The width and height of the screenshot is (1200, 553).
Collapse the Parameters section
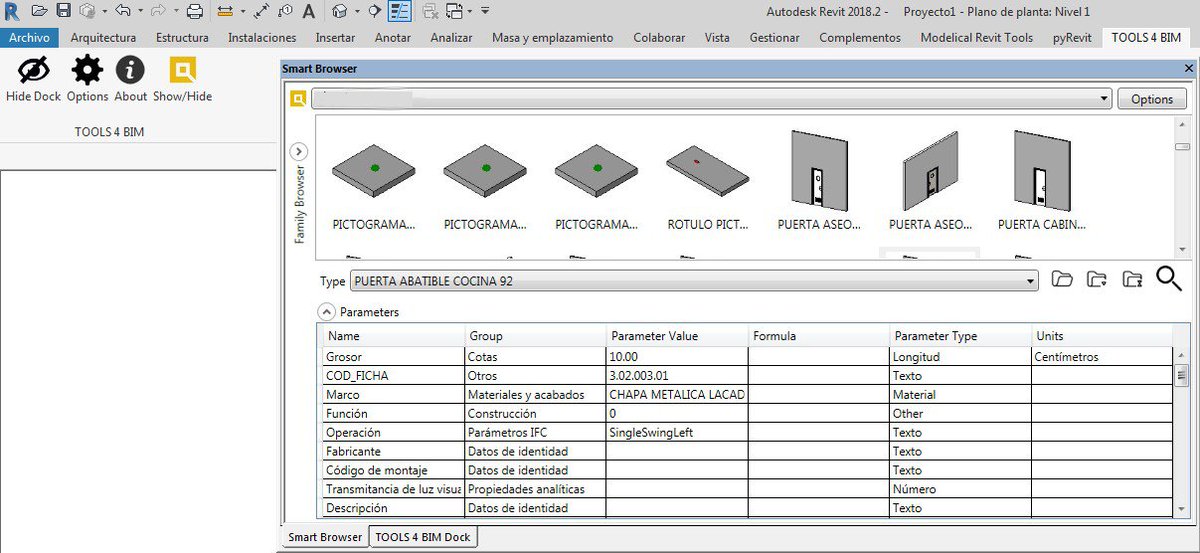tap(326, 311)
